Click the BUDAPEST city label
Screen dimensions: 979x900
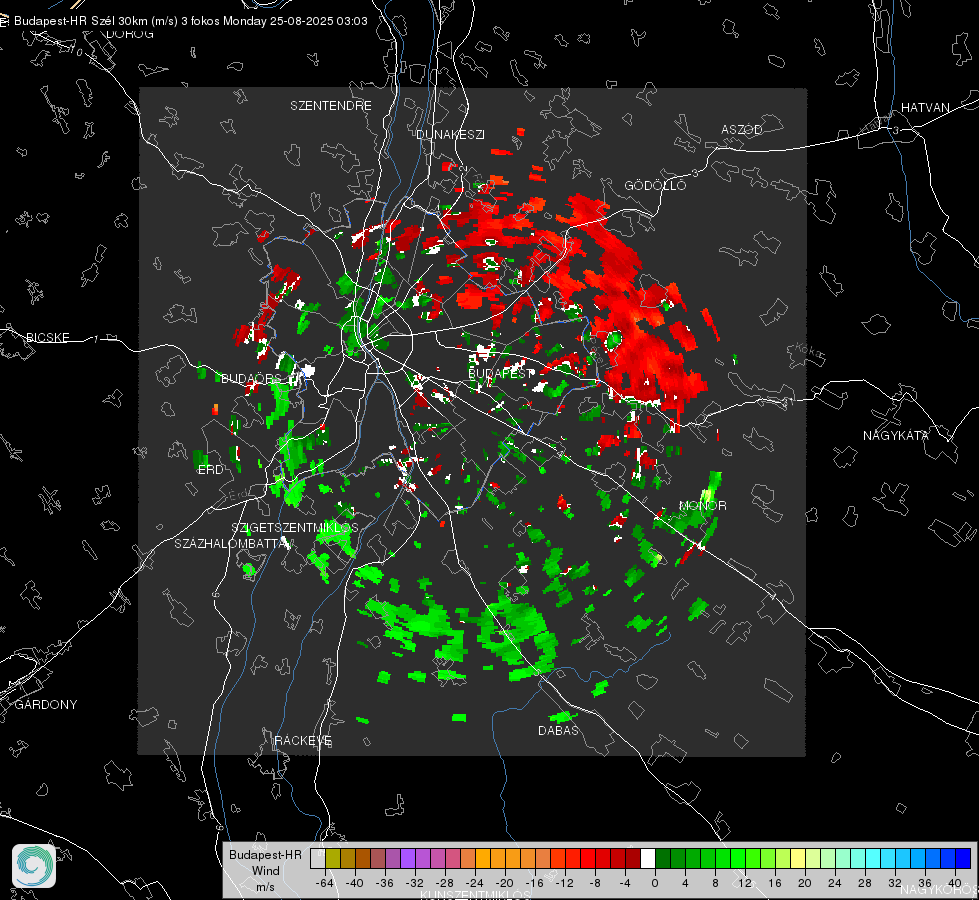pos(501,373)
